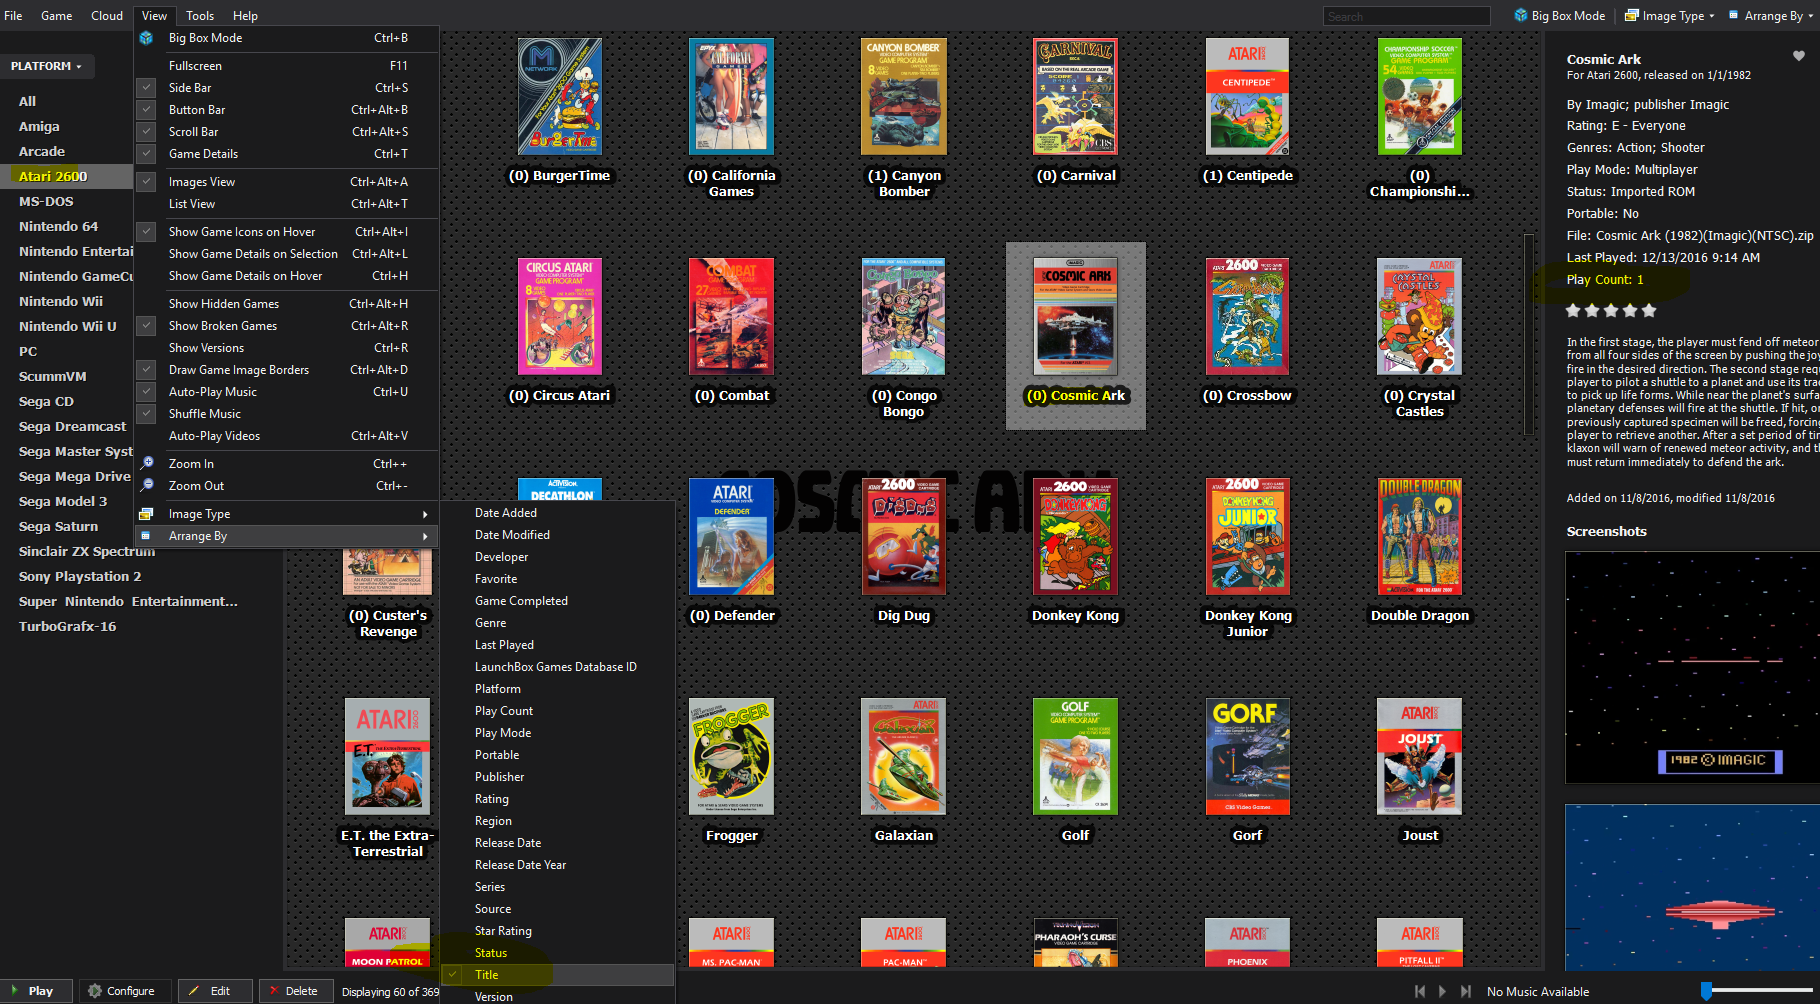Viewport: 1820px width, 1004px height.
Task: Click the Delete button with red X
Action: [x=297, y=991]
